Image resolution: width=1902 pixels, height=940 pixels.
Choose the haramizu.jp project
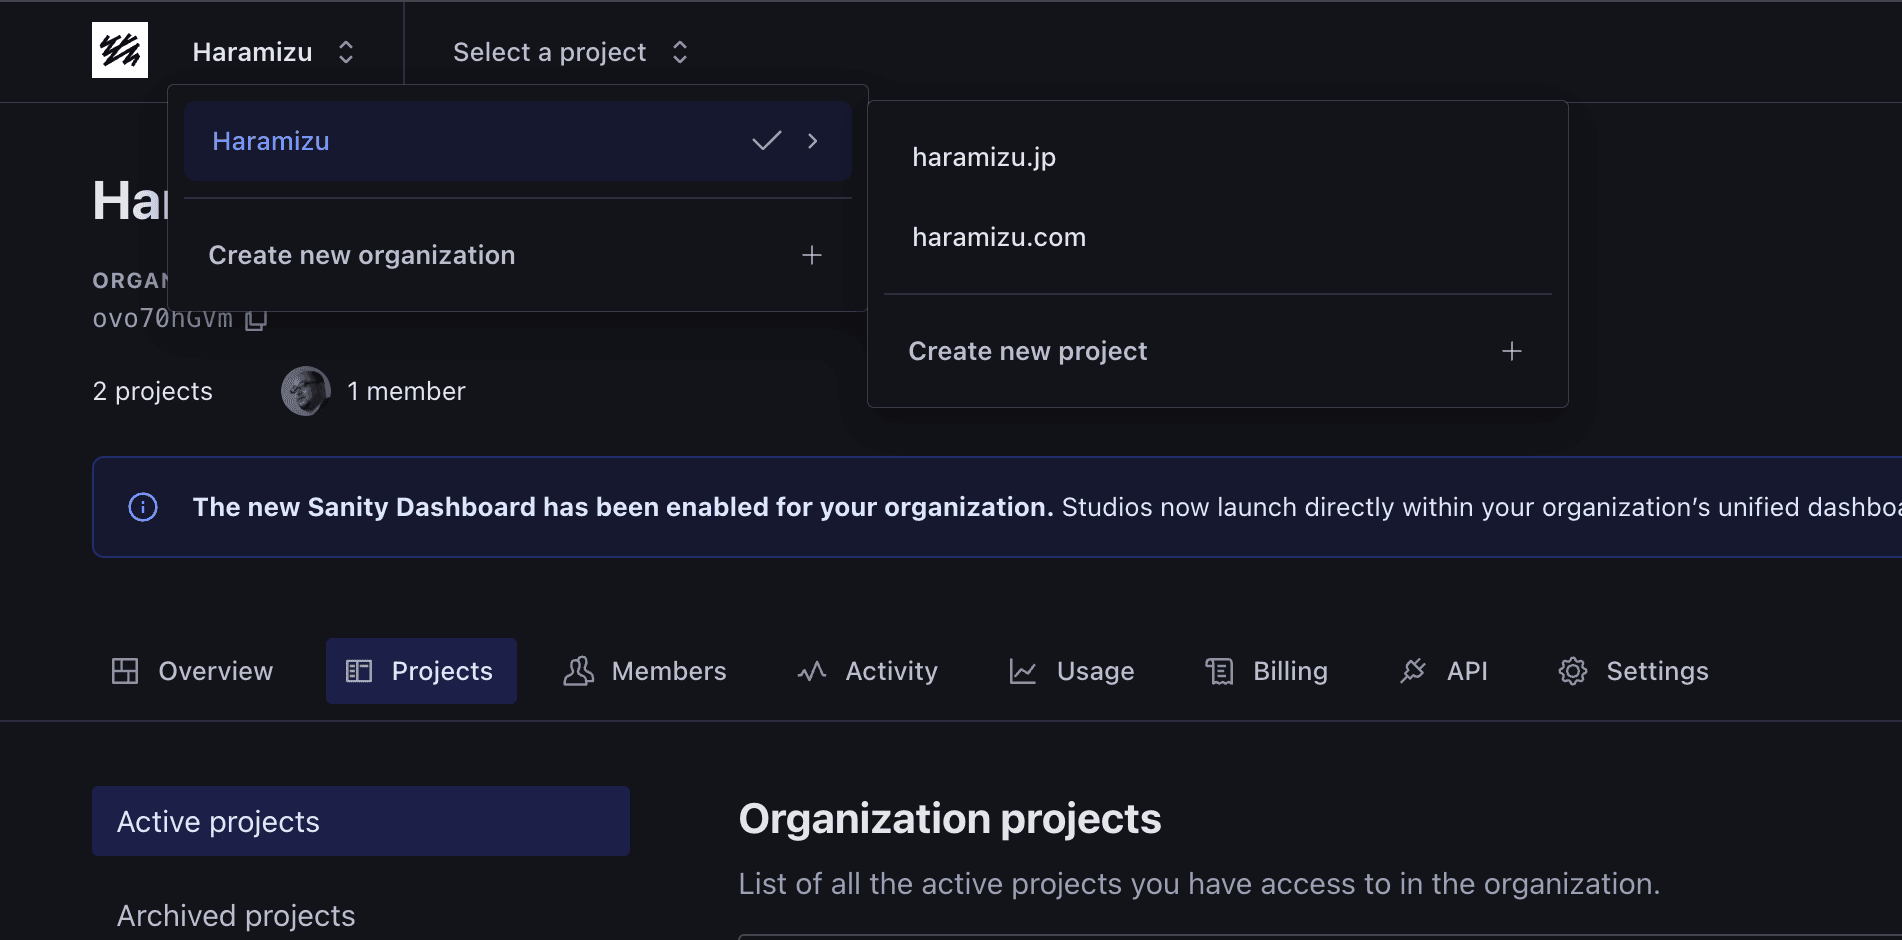984,157
